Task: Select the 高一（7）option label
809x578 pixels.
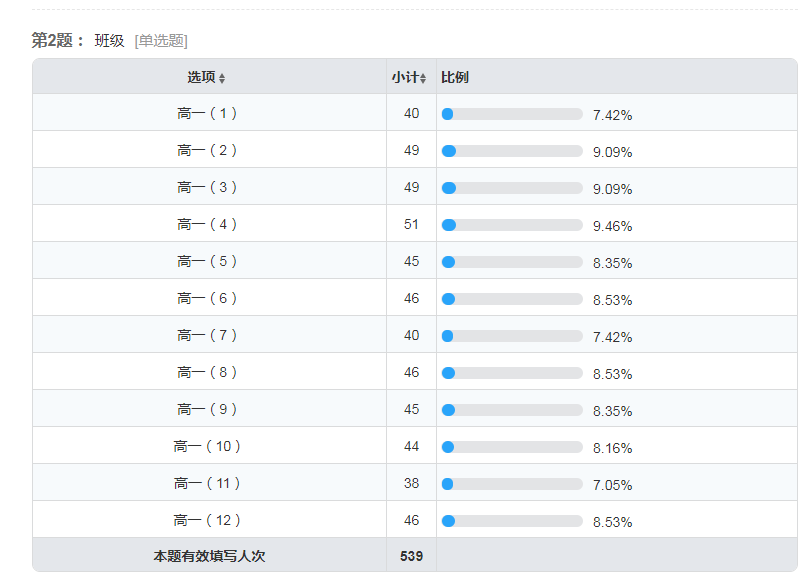Action: coord(207,335)
